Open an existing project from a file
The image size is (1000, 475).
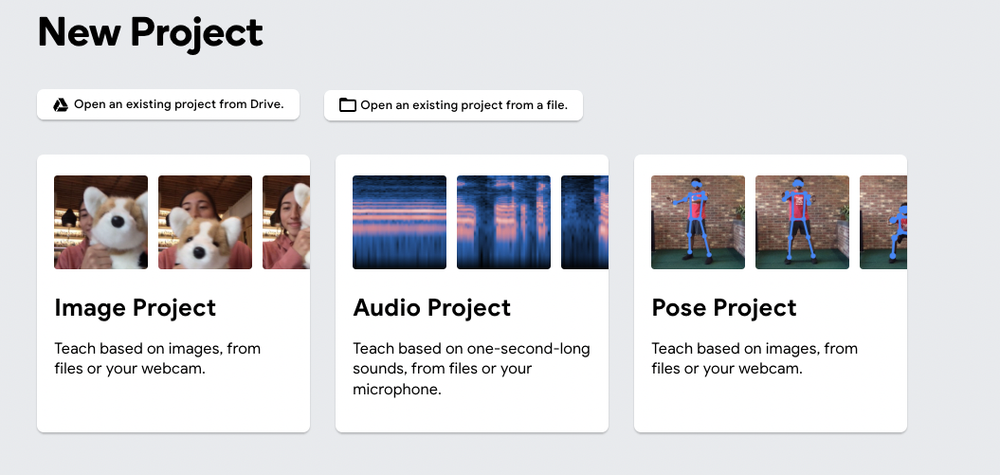tap(453, 105)
